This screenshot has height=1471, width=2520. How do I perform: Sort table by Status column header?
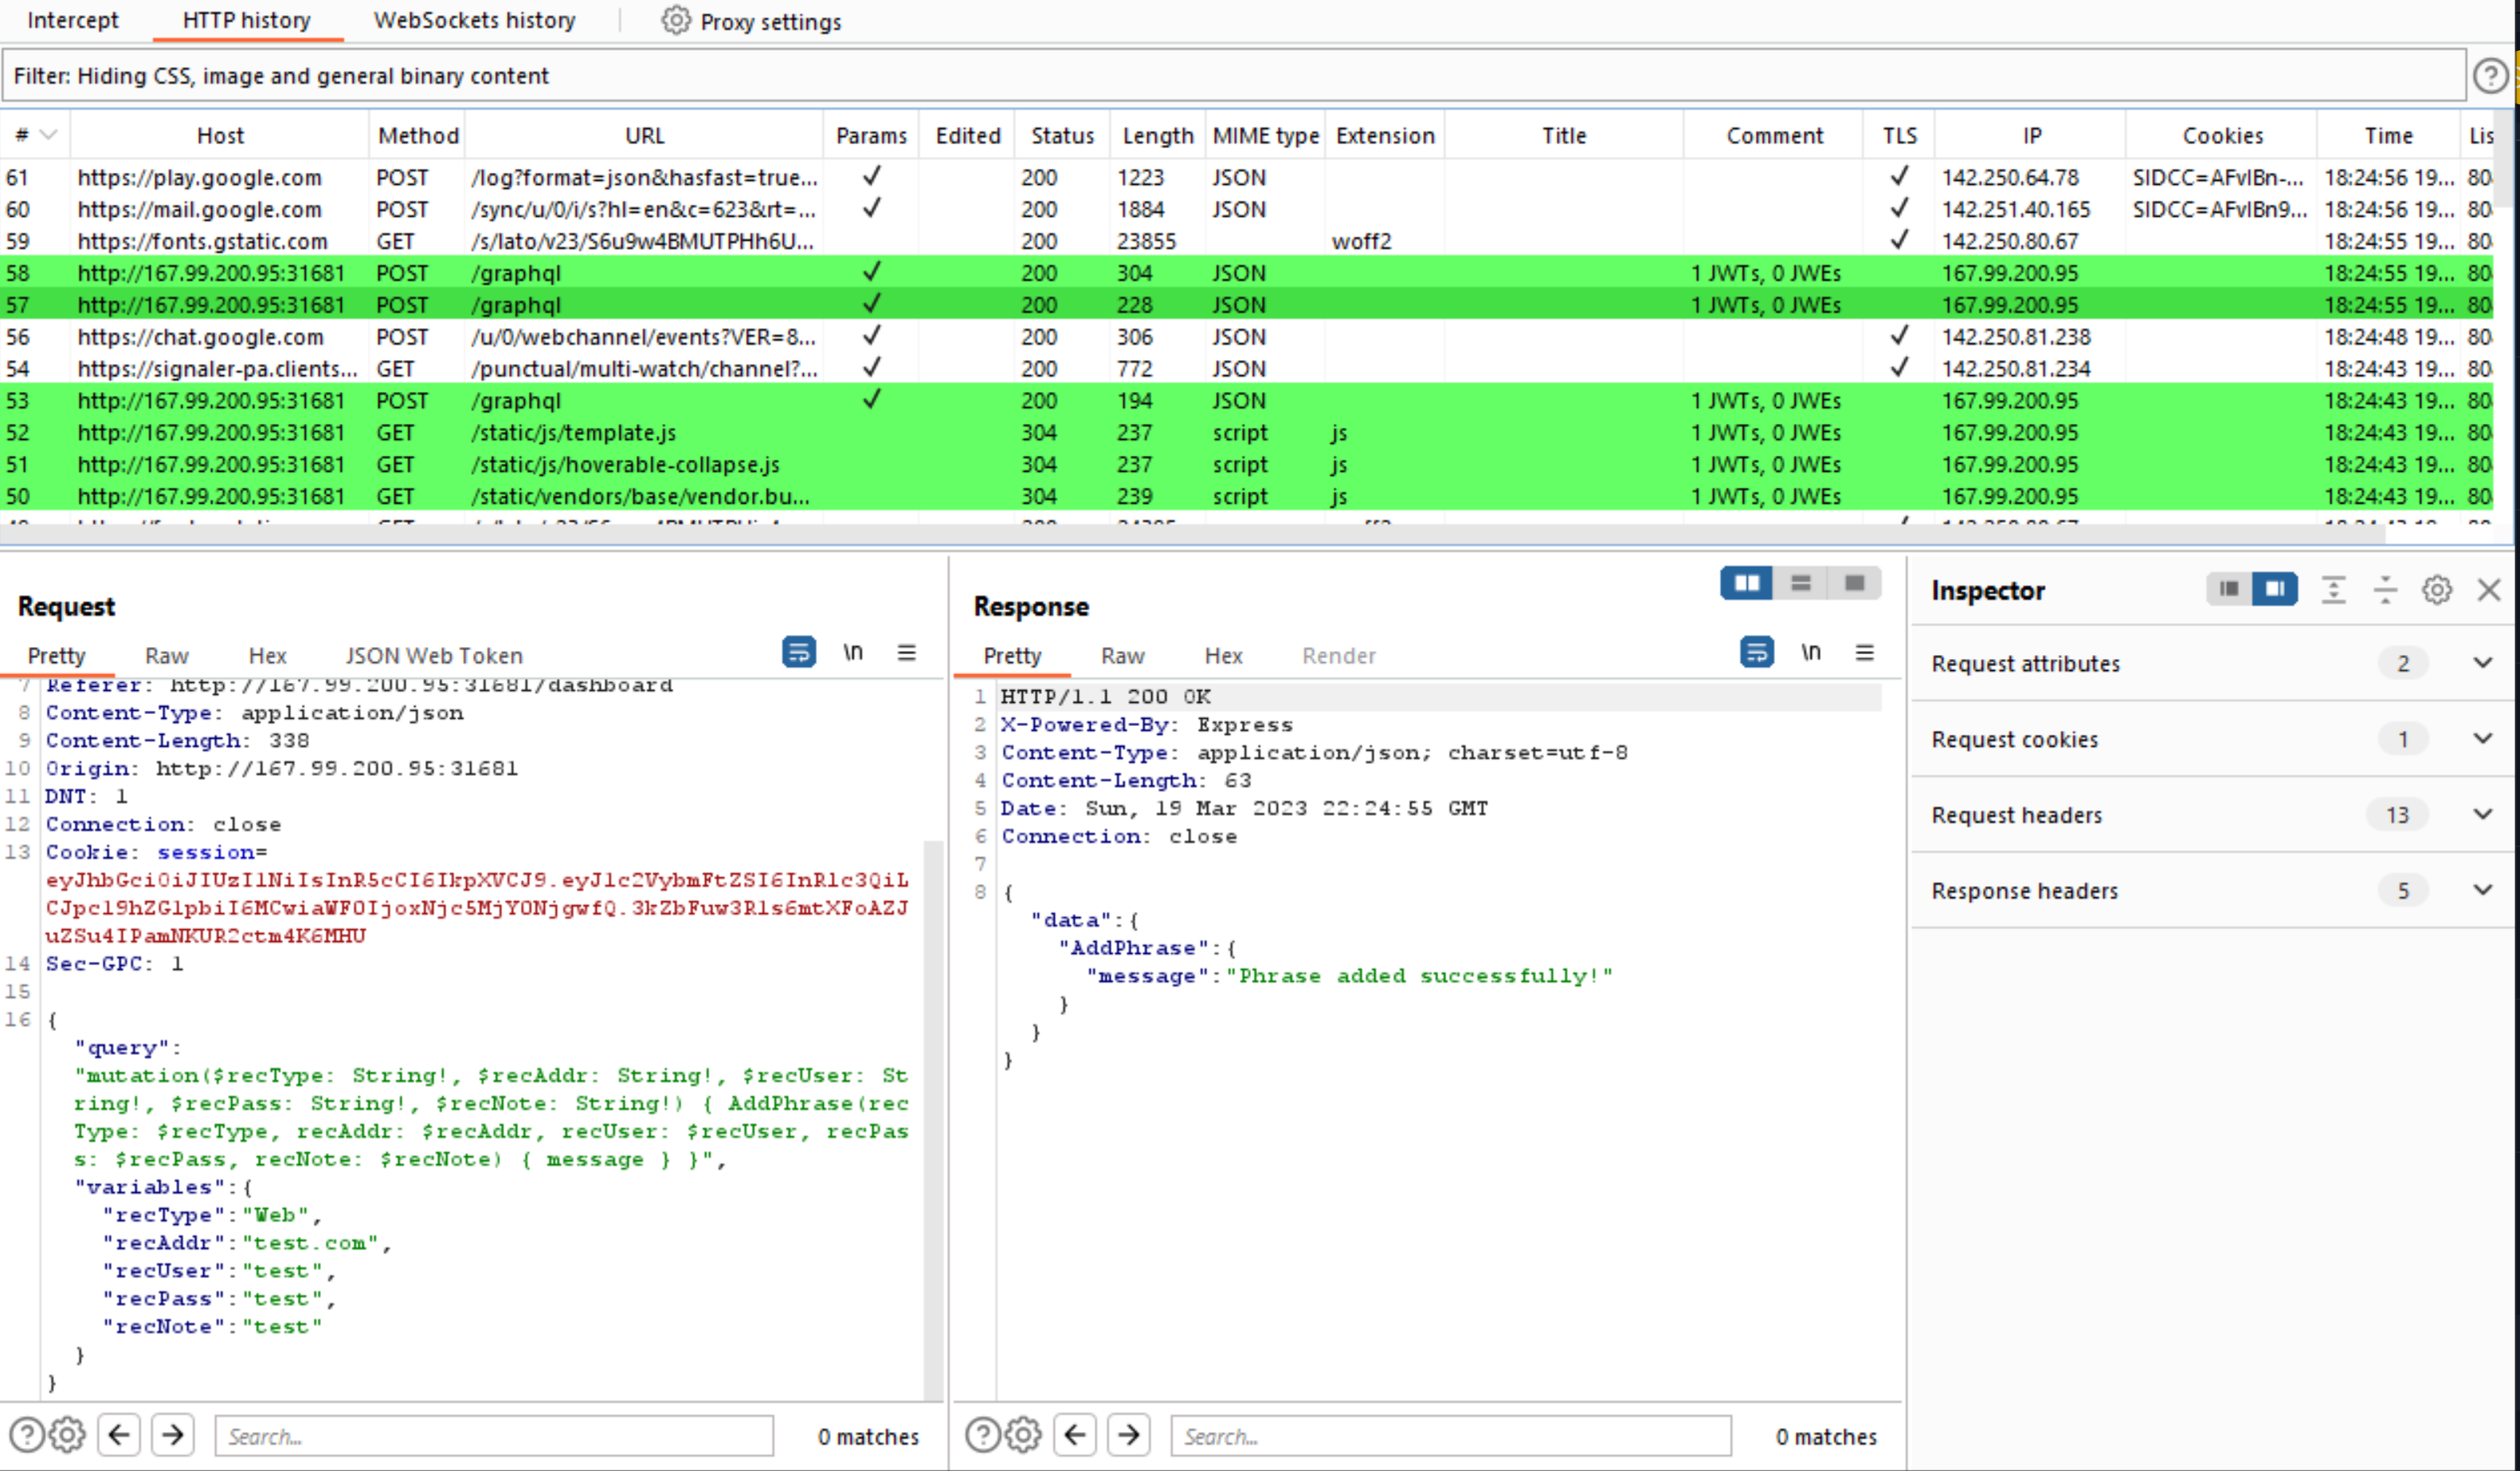pyautogui.click(x=1062, y=136)
